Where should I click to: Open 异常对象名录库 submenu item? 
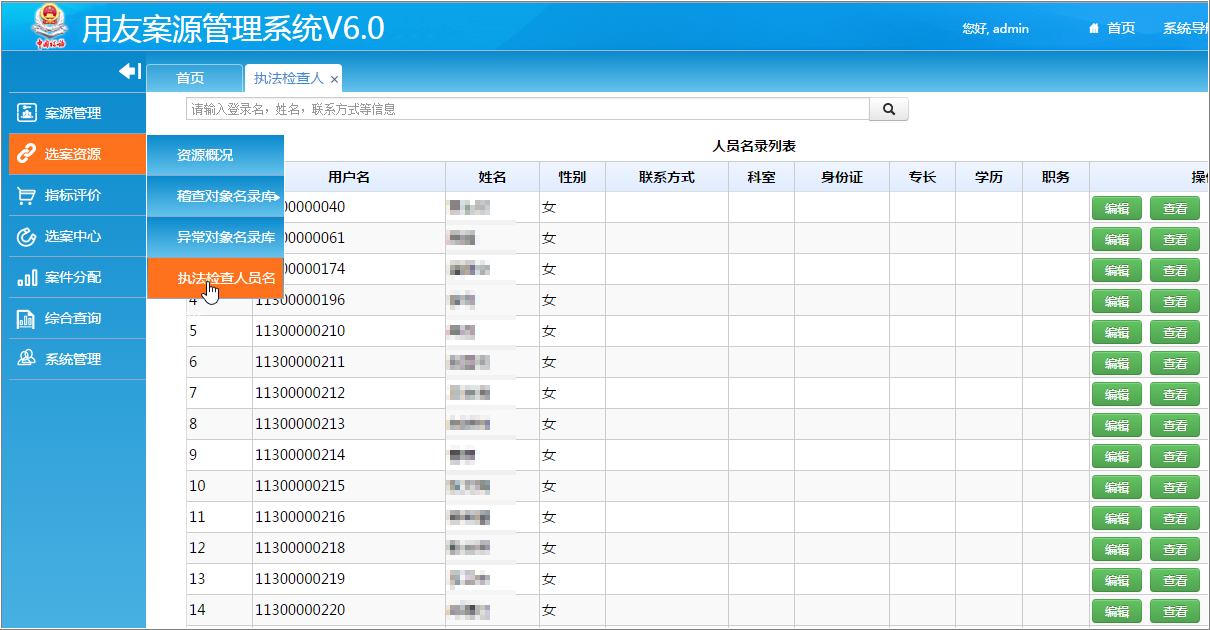click(215, 237)
